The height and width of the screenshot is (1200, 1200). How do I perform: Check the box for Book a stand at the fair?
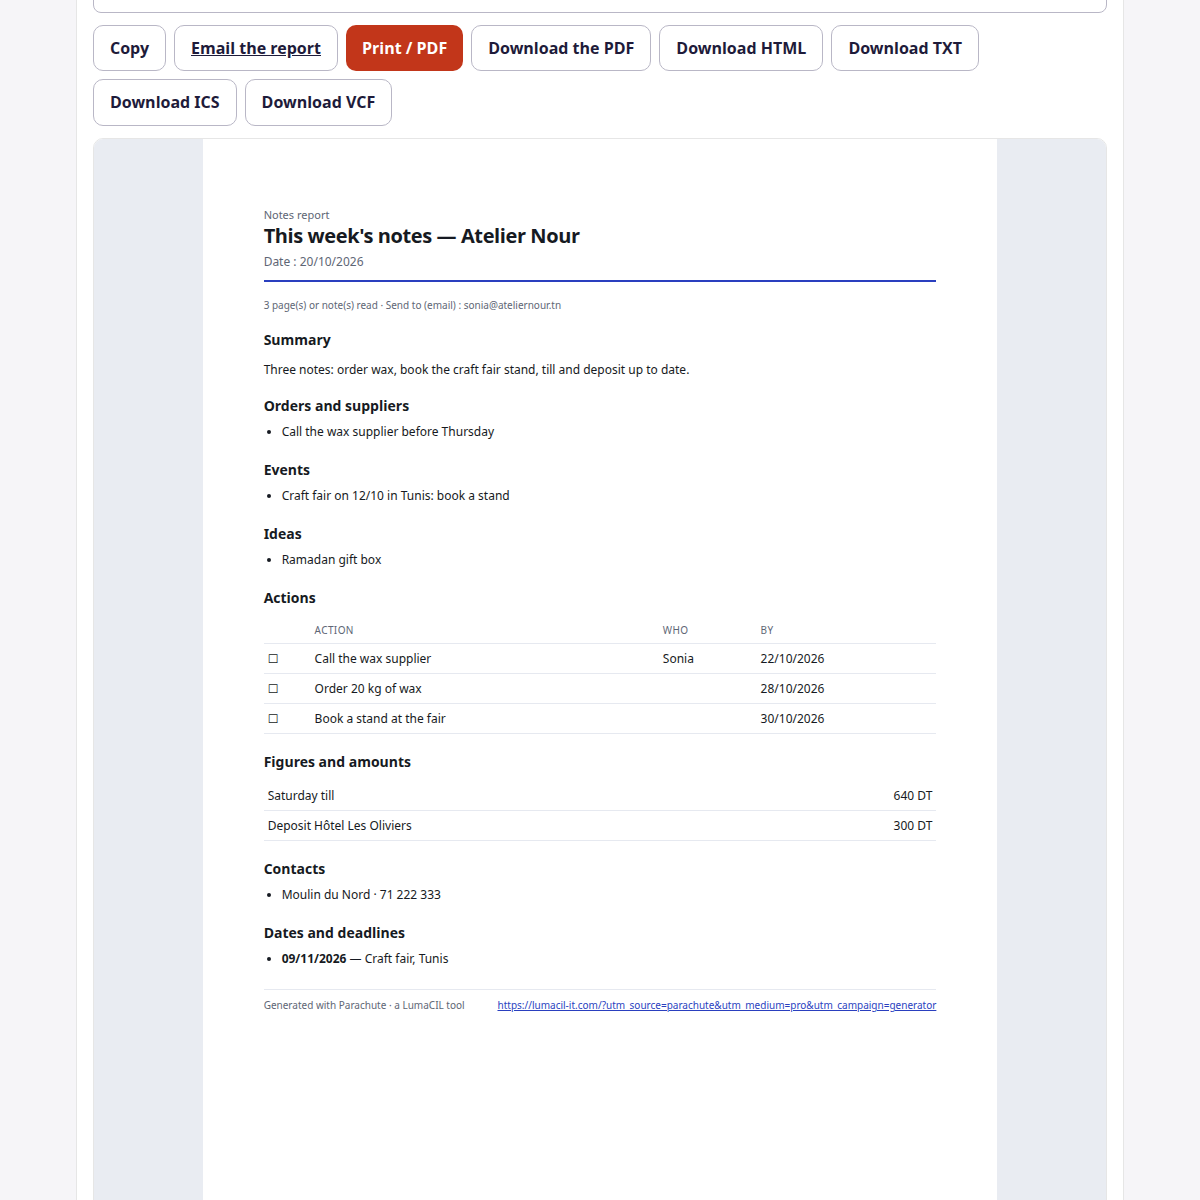(x=273, y=719)
